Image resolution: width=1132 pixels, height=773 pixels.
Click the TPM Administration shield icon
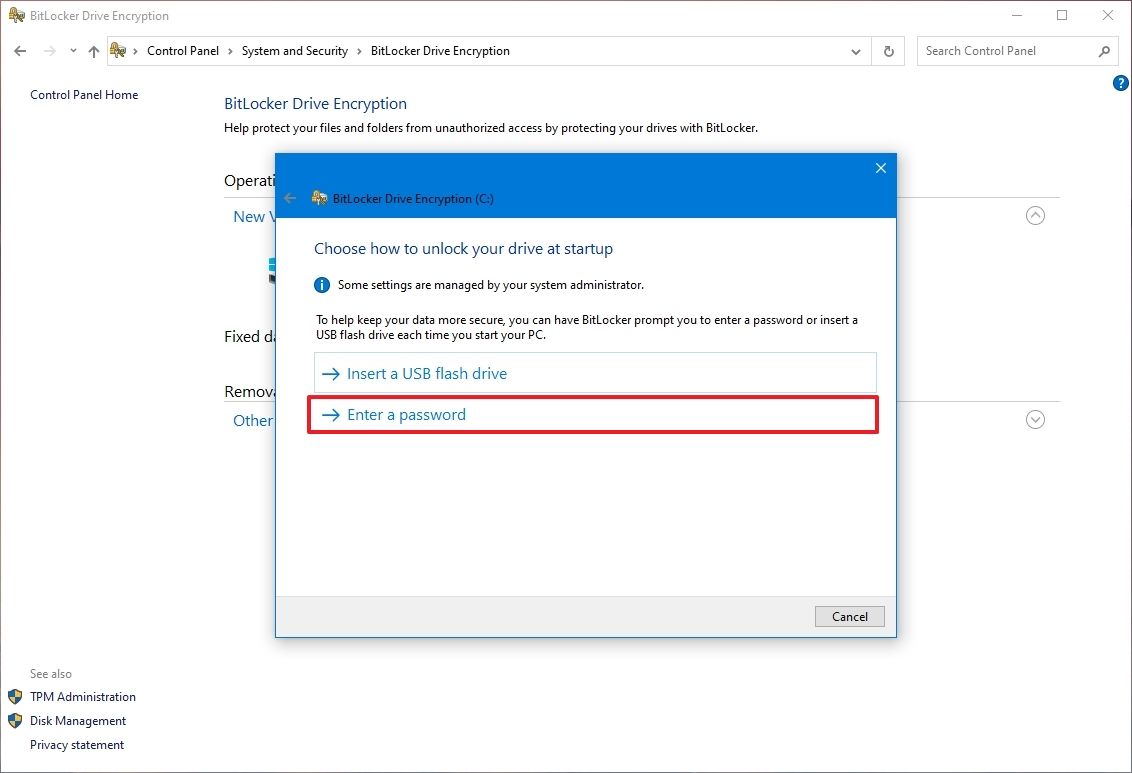coord(13,696)
